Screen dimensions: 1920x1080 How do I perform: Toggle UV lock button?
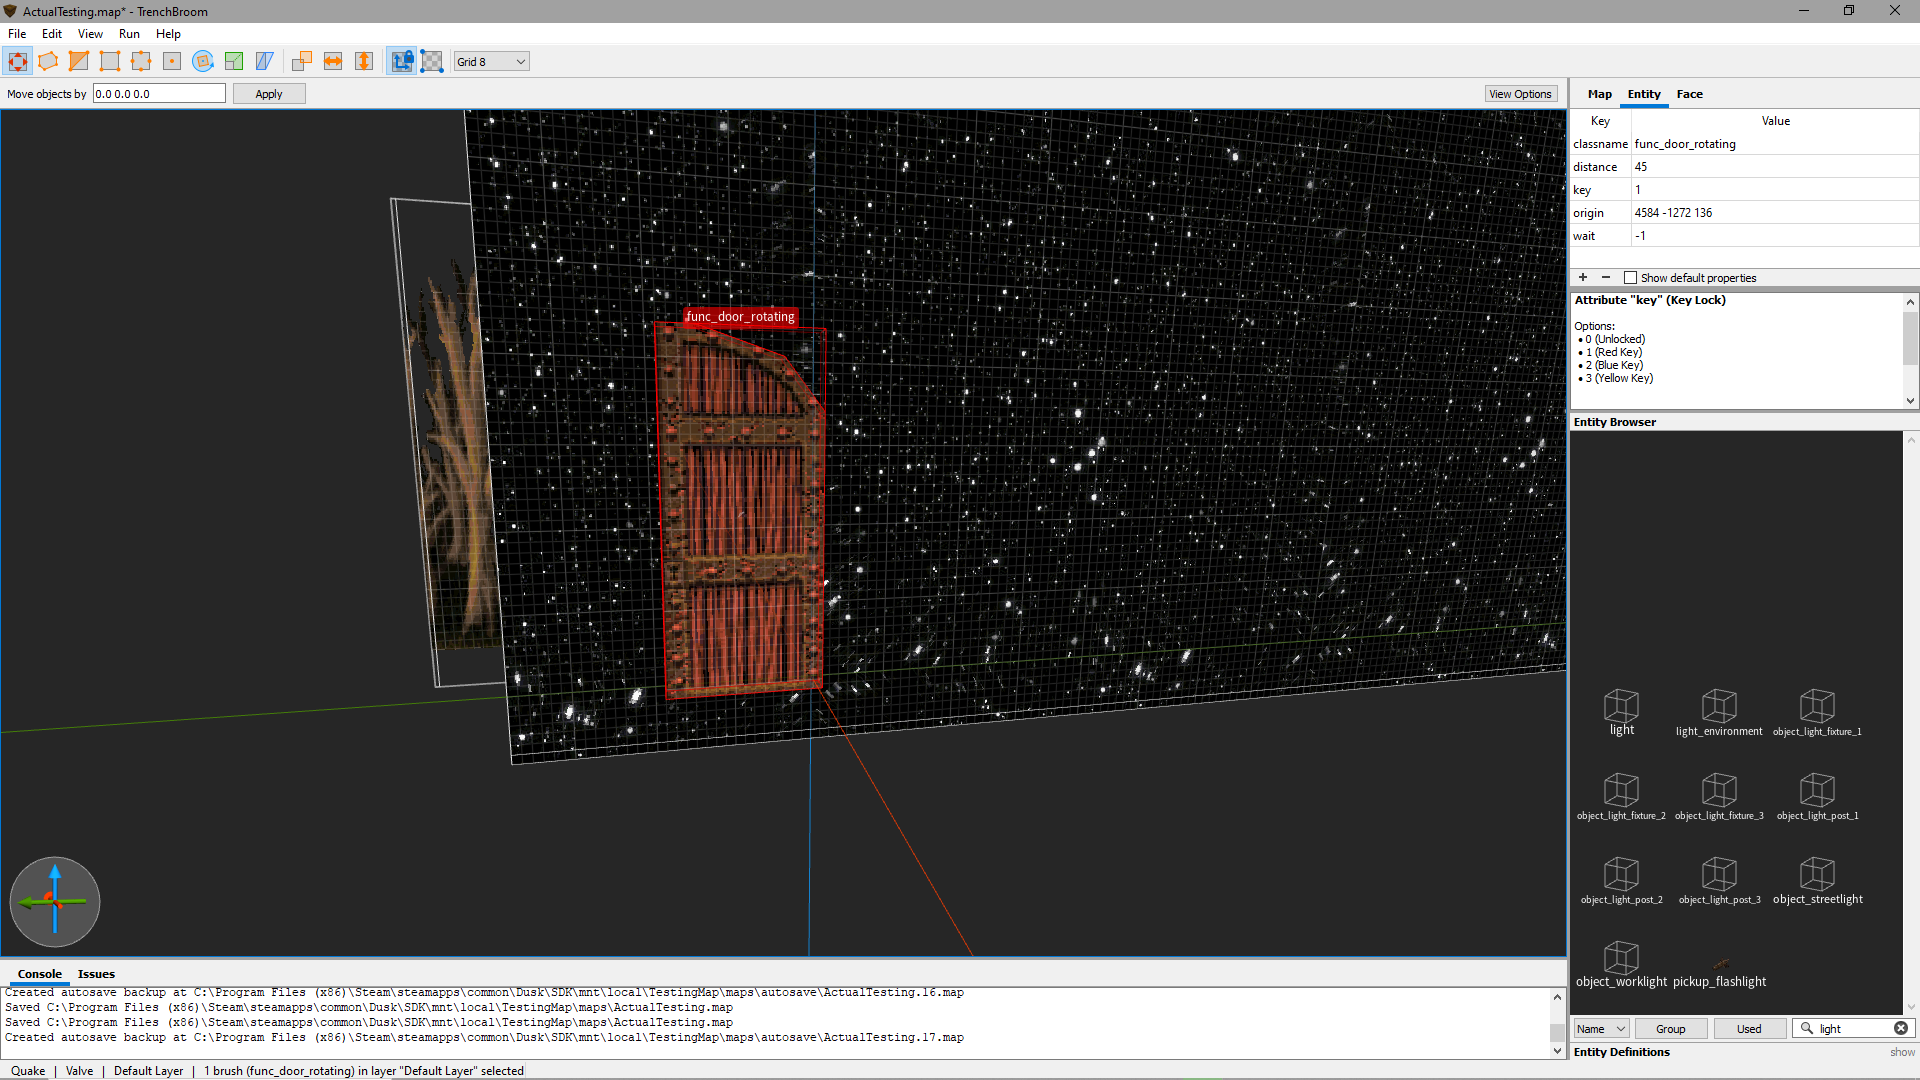[432, 62]
